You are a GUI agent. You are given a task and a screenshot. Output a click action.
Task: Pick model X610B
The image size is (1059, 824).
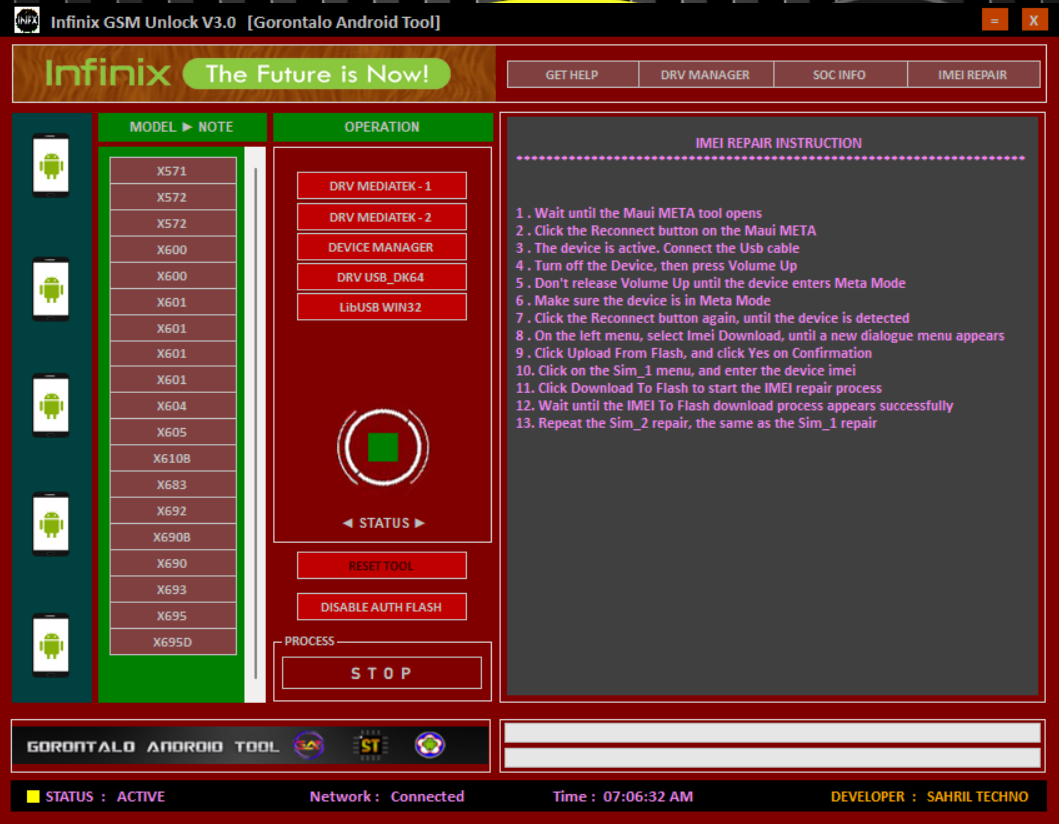[173, 459]
